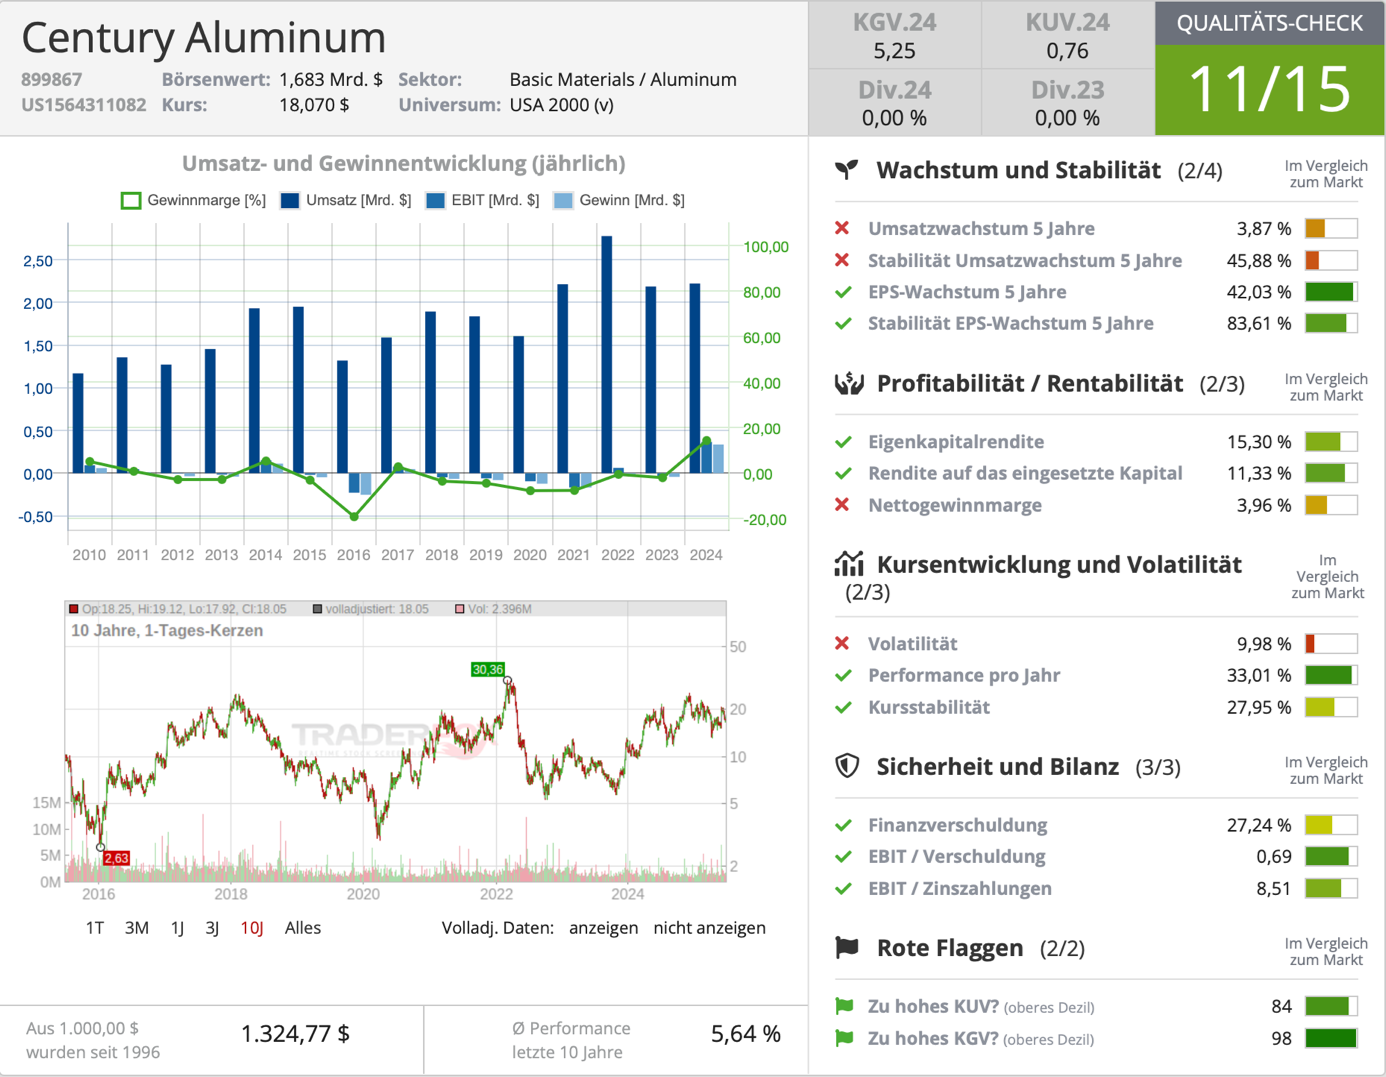
Task: Click the green checkmark next to Eigenkapitalrendite
Action: 843,442
